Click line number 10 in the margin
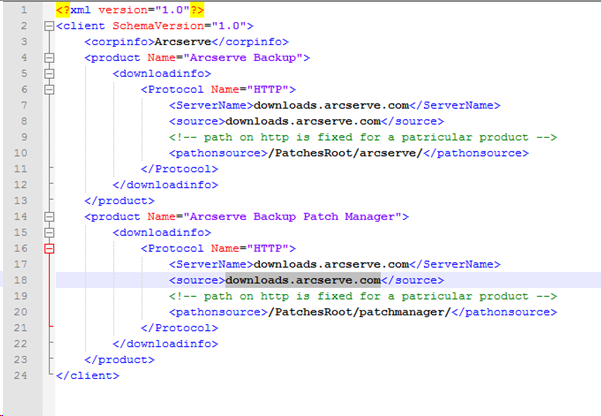 (x=22, y=153)
